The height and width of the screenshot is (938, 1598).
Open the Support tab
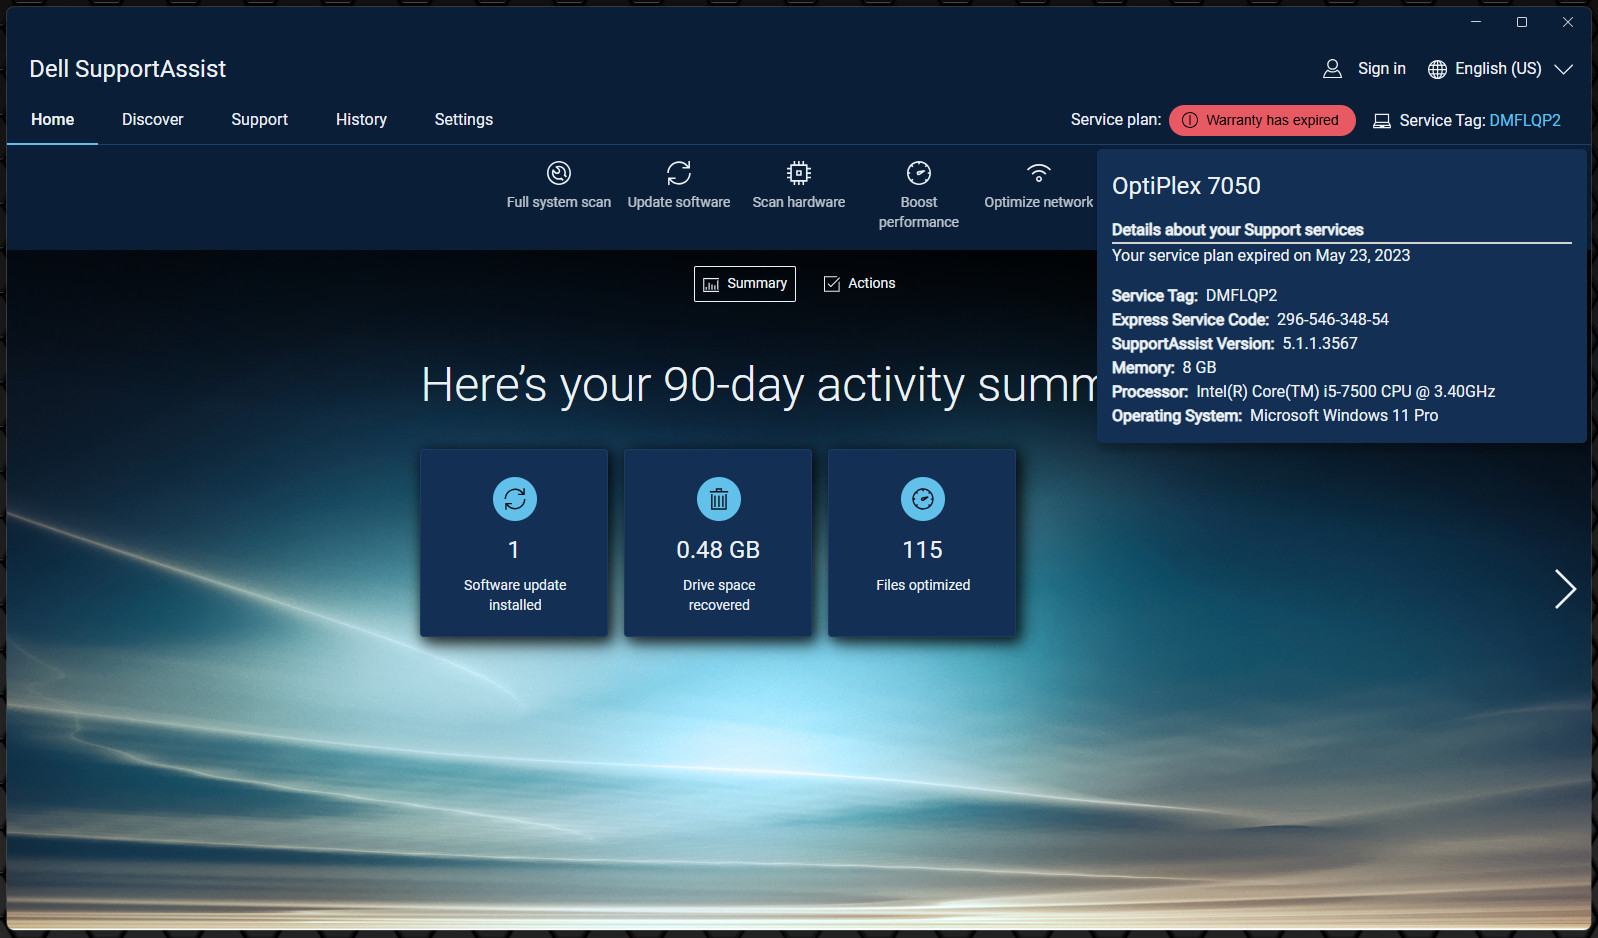point(260,120)
